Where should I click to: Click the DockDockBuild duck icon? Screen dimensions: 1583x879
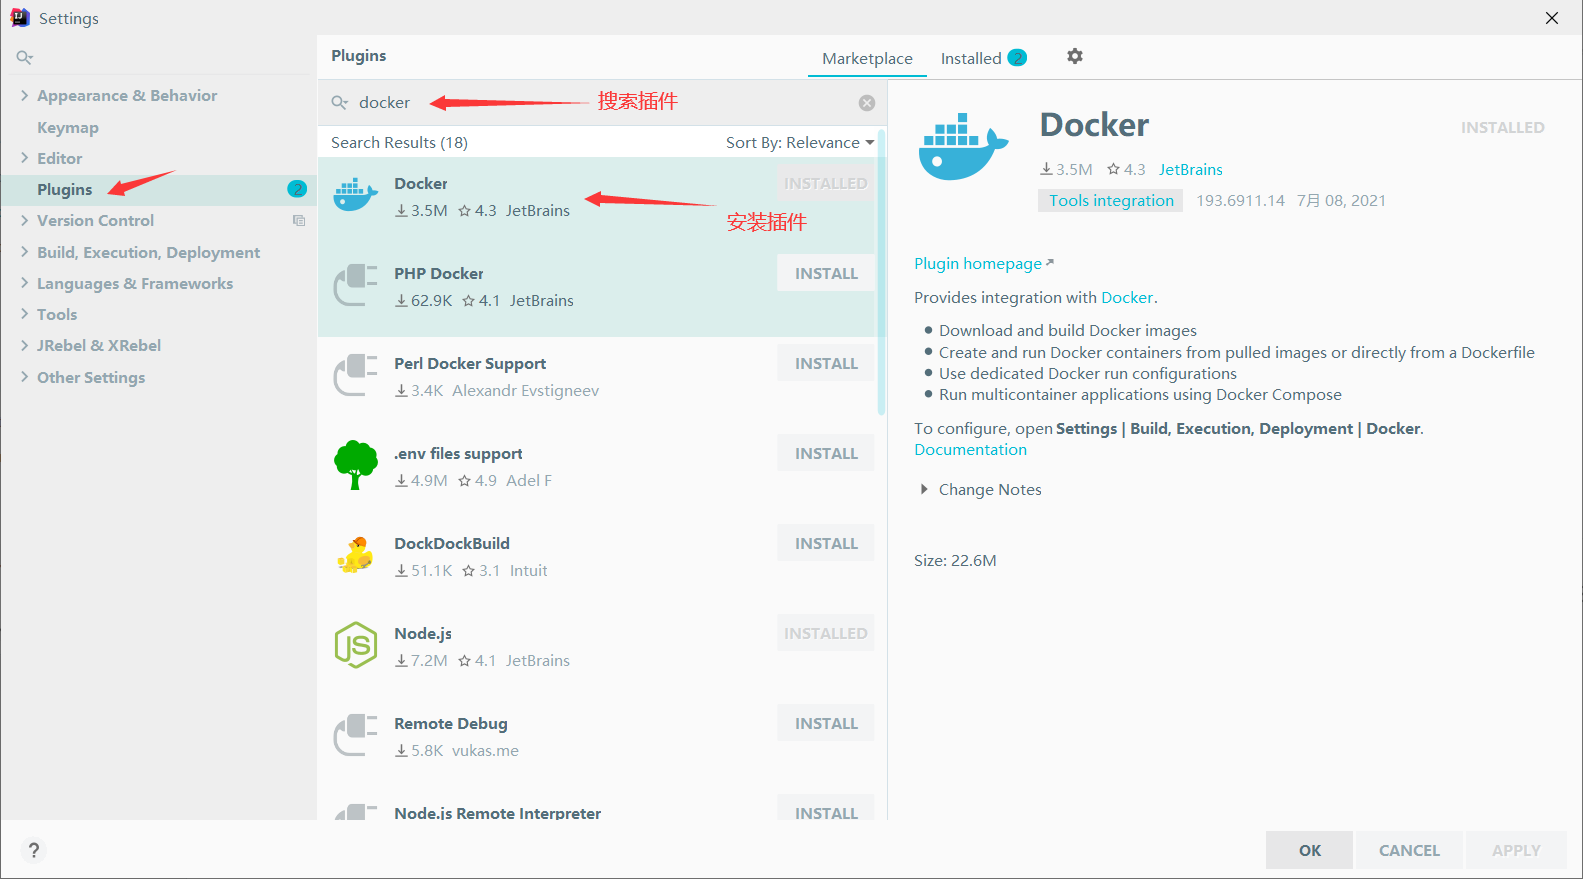click(355, 555)
